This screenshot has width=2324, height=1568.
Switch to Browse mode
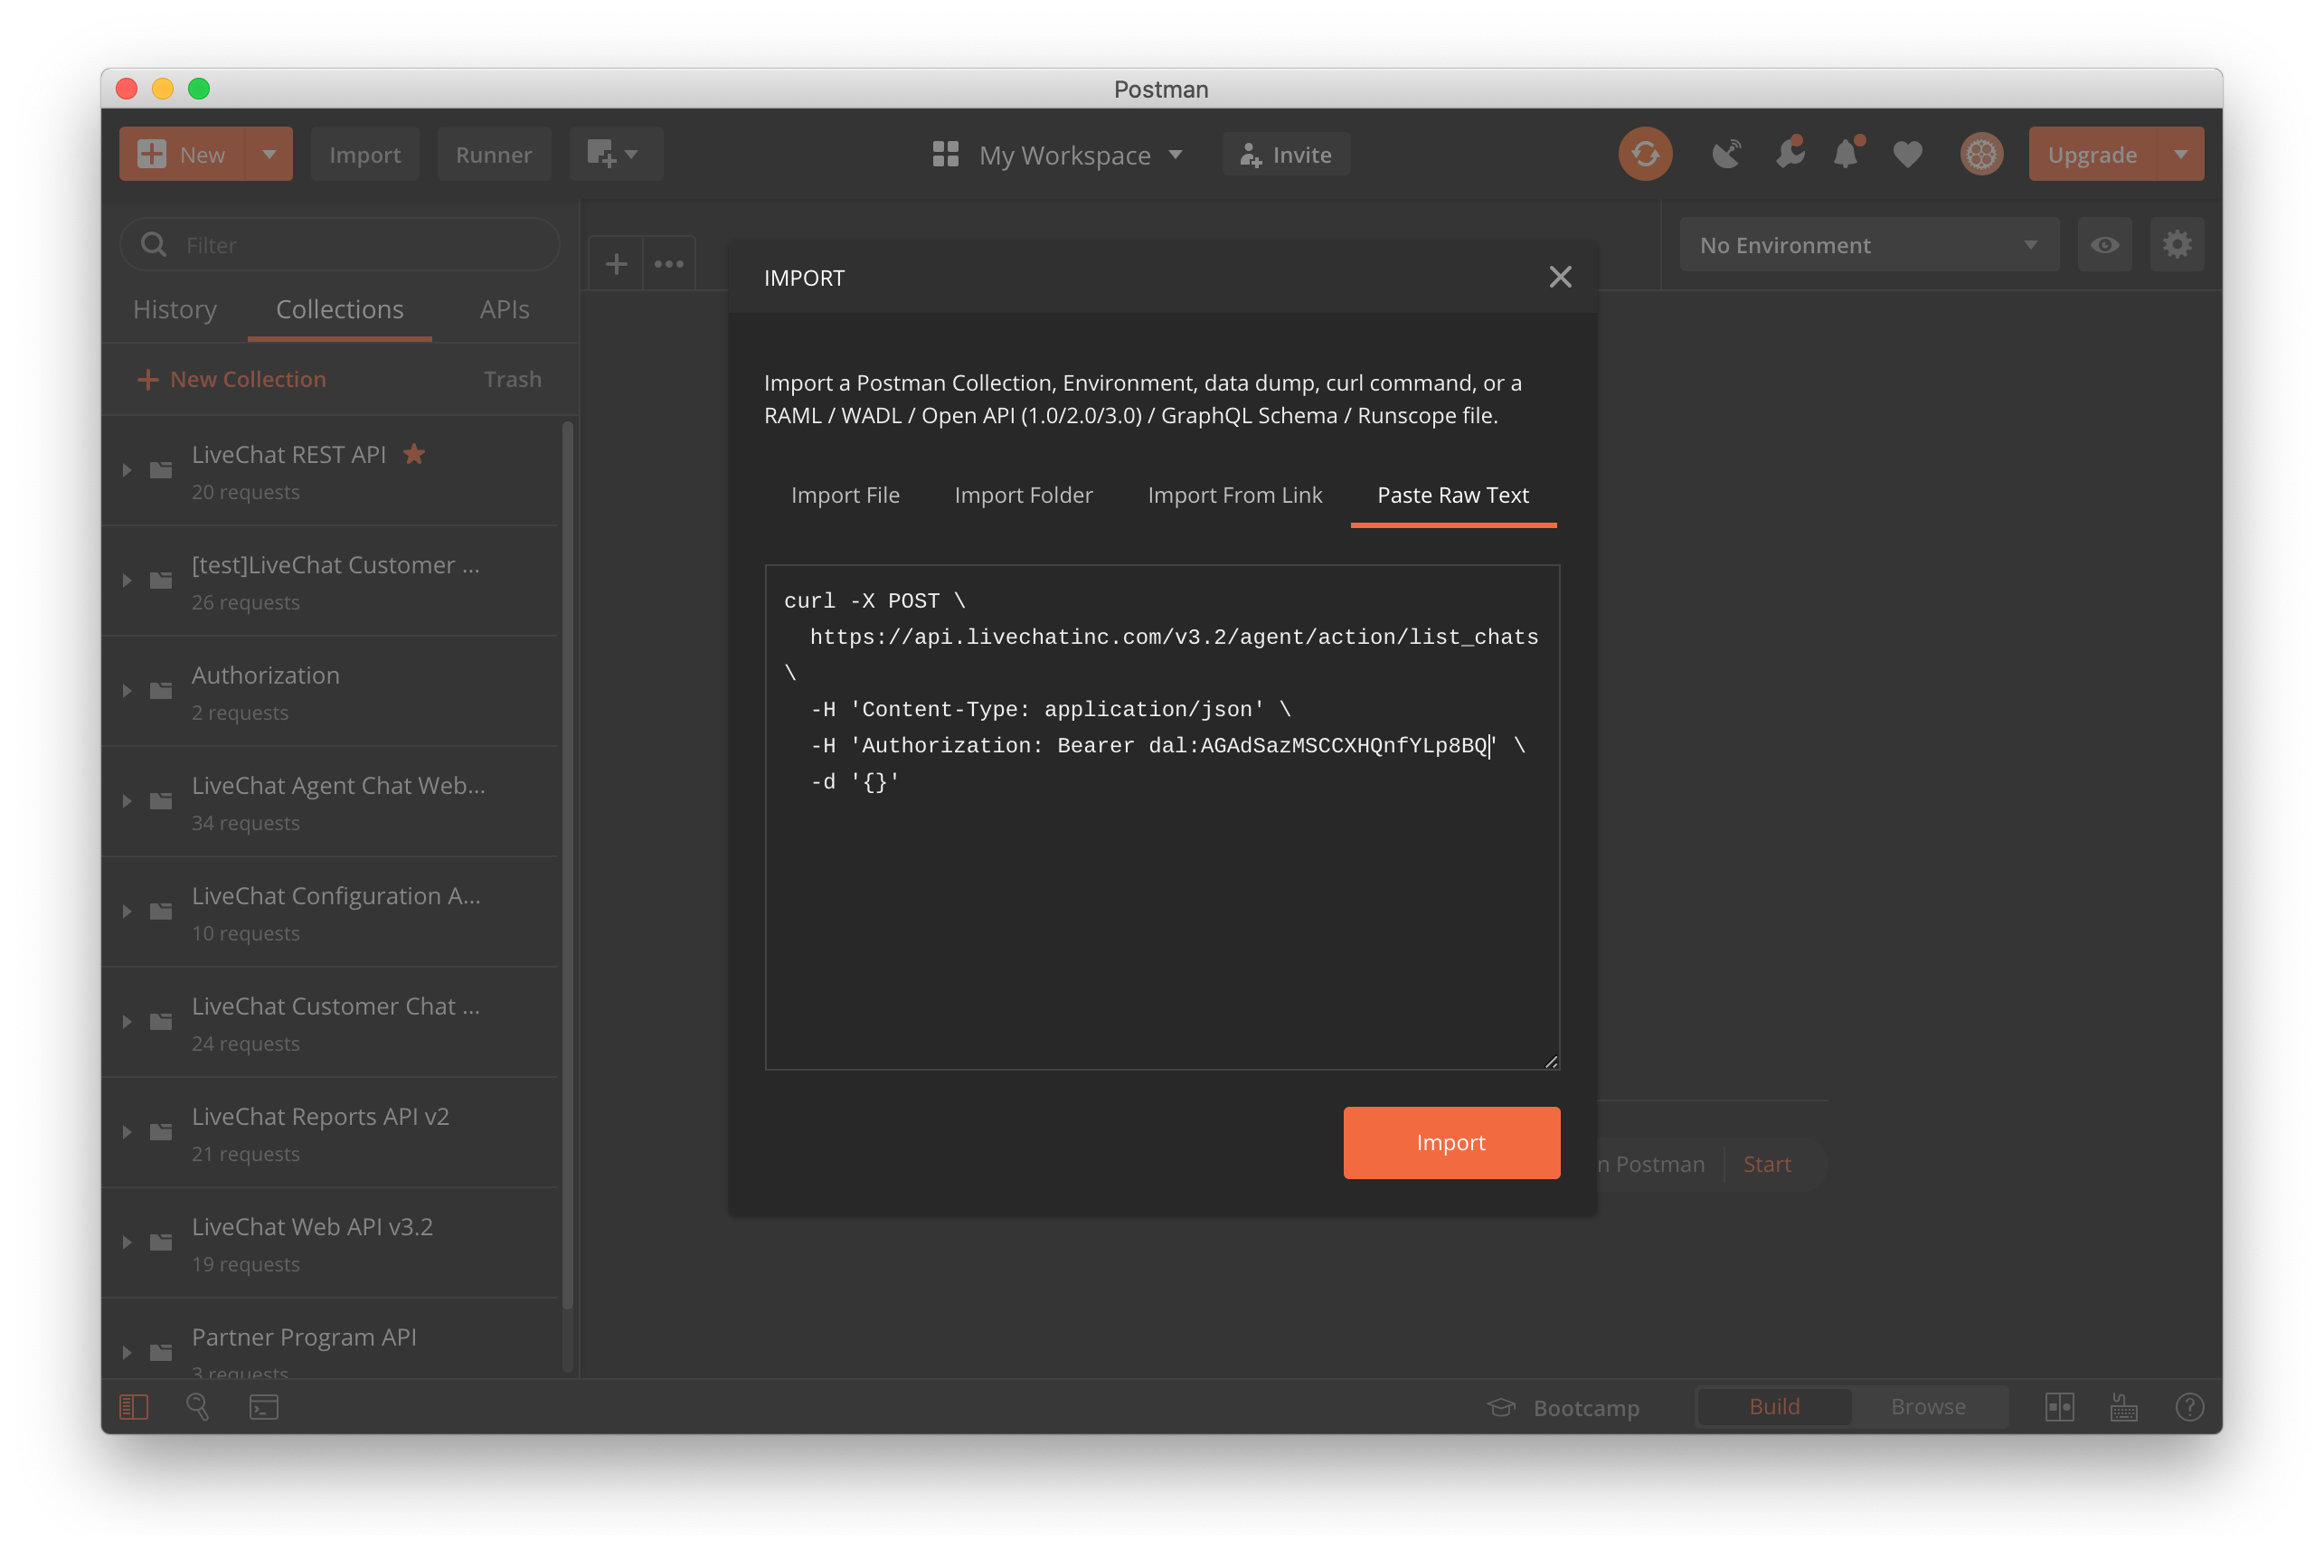click(x=1928, y=1406)
